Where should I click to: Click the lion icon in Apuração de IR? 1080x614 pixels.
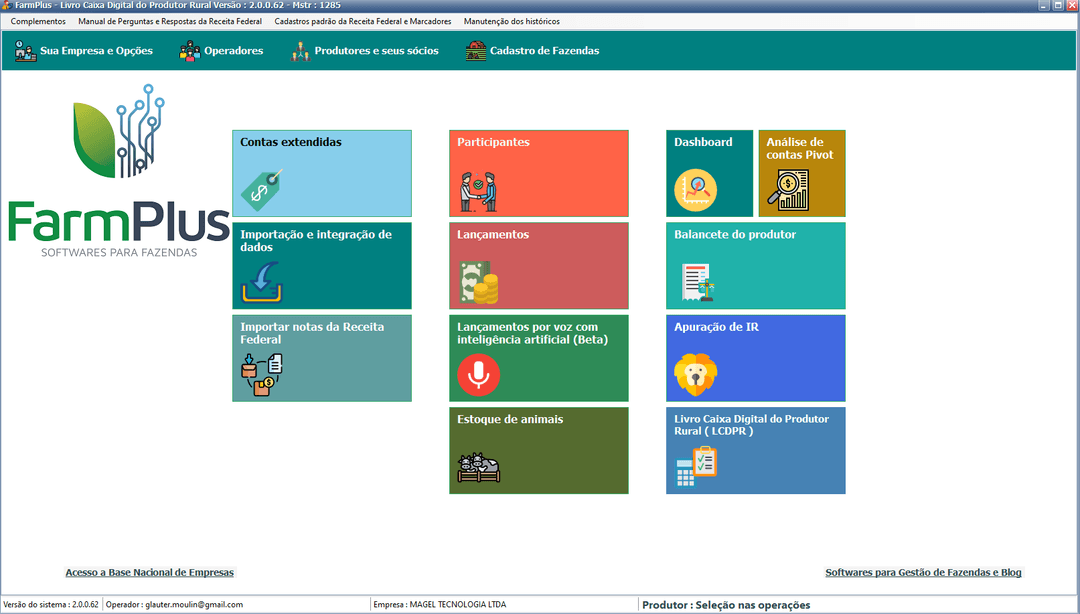(x=695, y=375)
